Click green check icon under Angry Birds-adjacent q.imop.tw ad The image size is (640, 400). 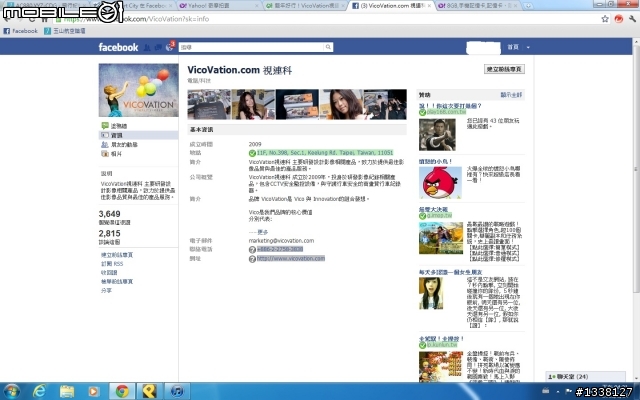[x=422, y=216]
